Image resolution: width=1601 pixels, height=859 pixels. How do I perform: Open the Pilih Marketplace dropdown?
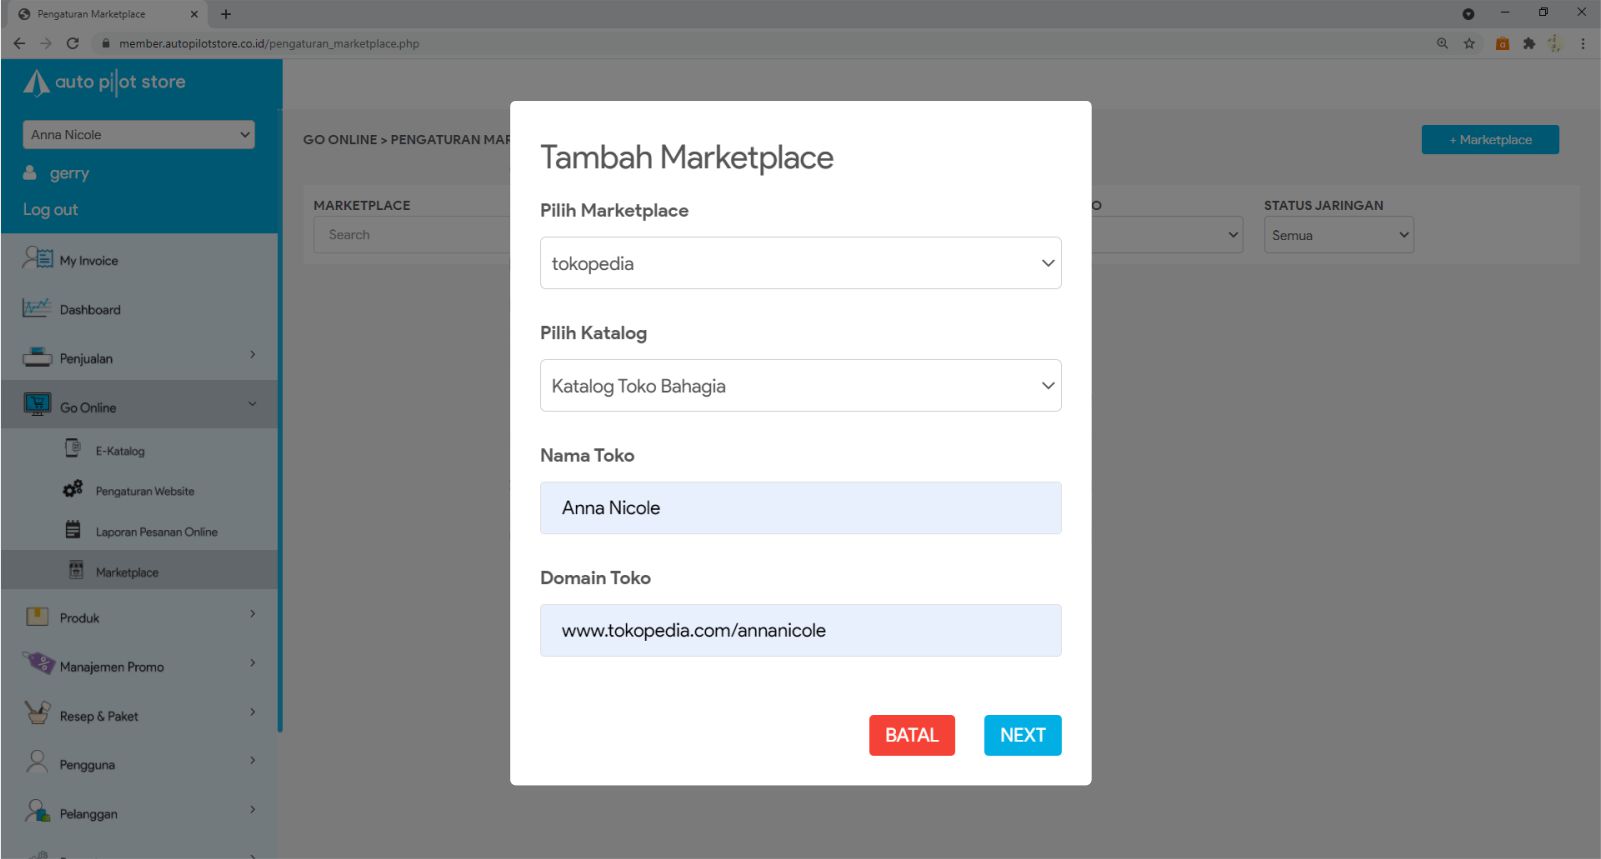[x=800, y=263]
